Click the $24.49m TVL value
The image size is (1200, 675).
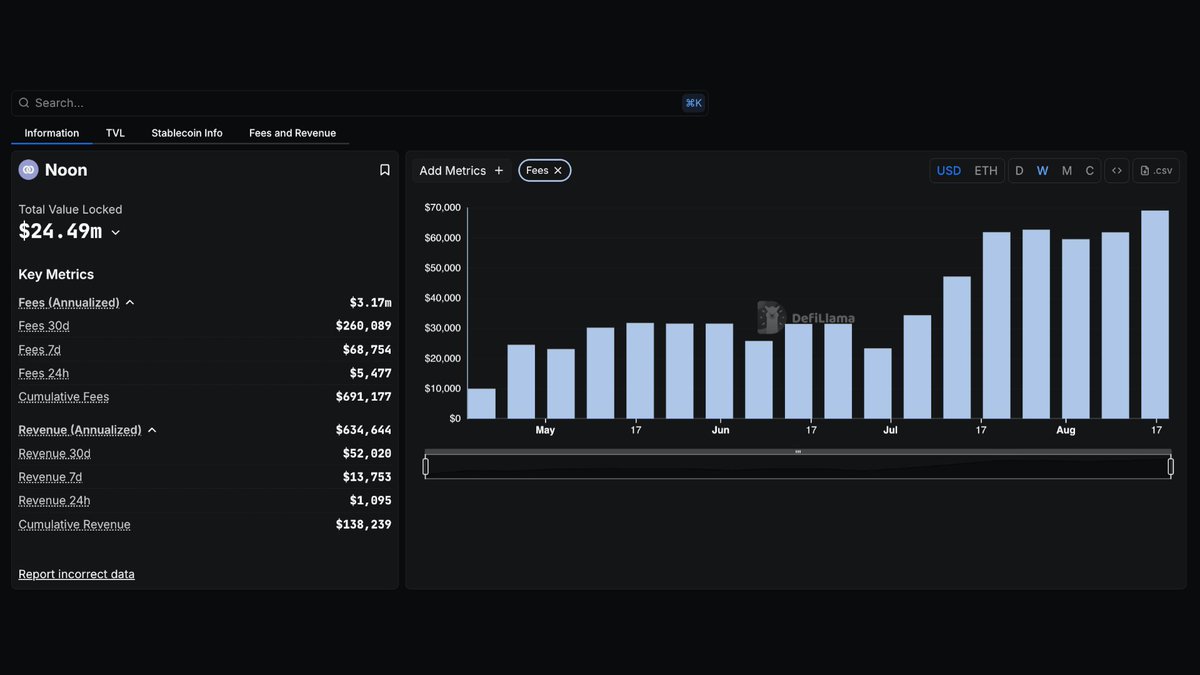(x=60, y=232)
